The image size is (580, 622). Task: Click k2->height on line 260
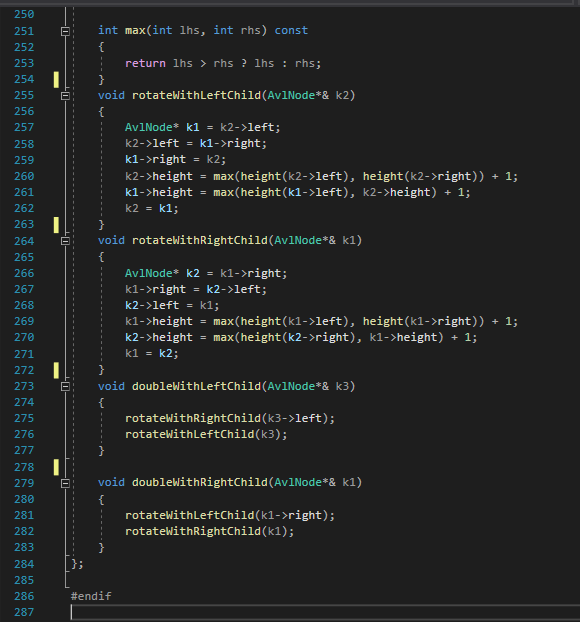tap(159, 176)
